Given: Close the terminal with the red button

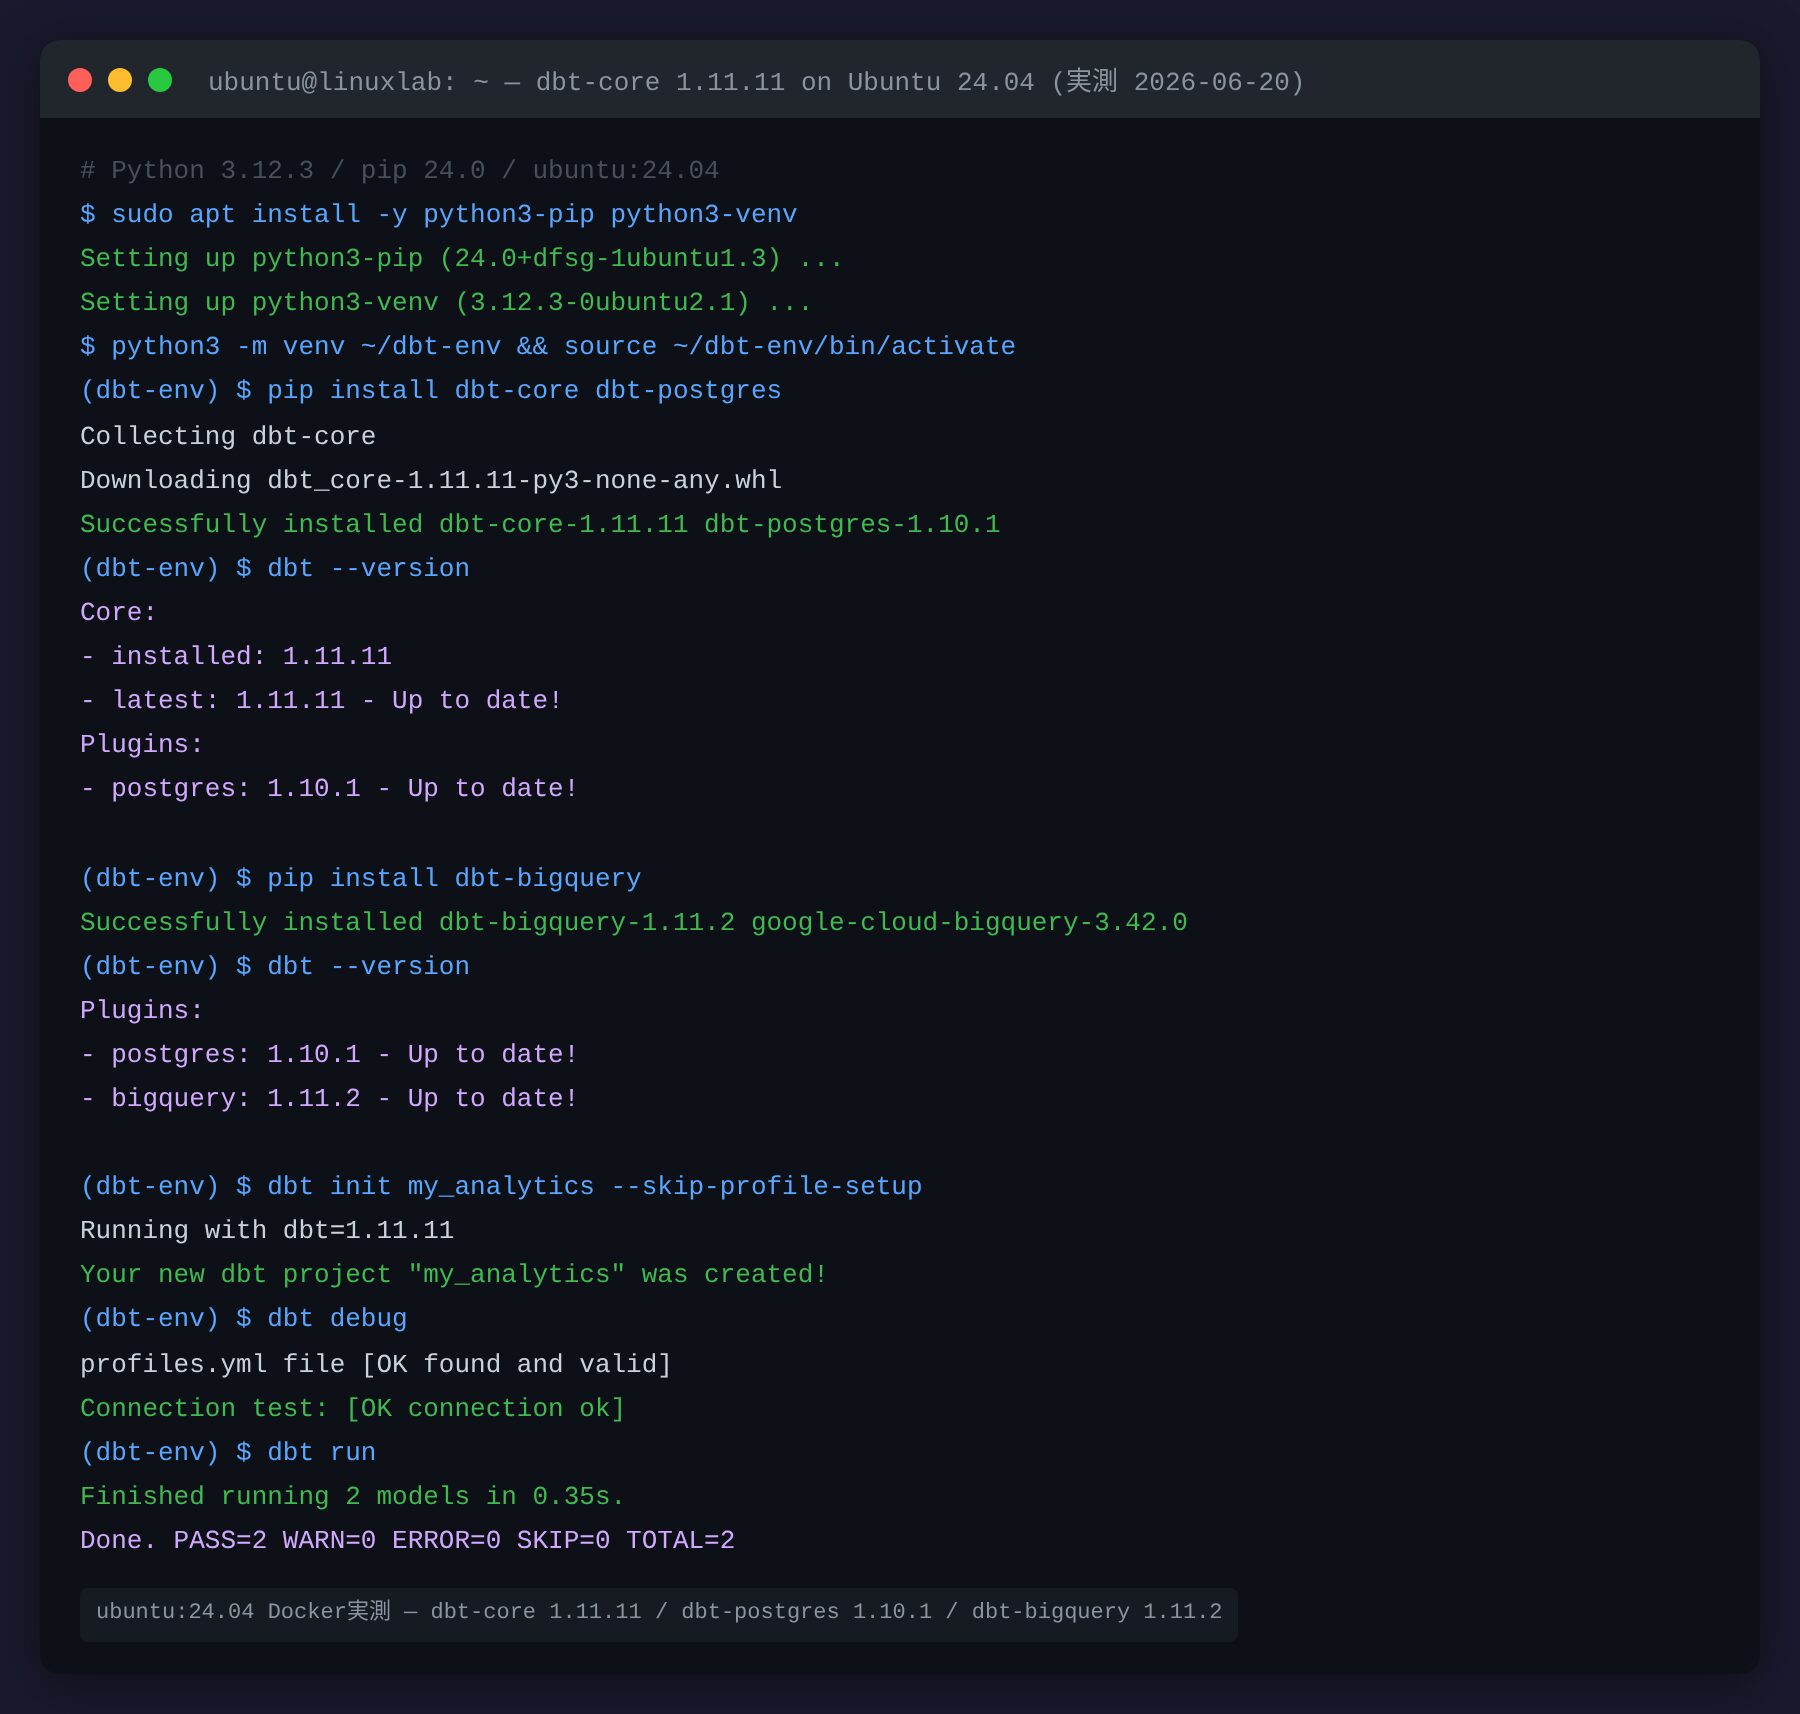Looking at the screenshot, I should pos(80,80).
